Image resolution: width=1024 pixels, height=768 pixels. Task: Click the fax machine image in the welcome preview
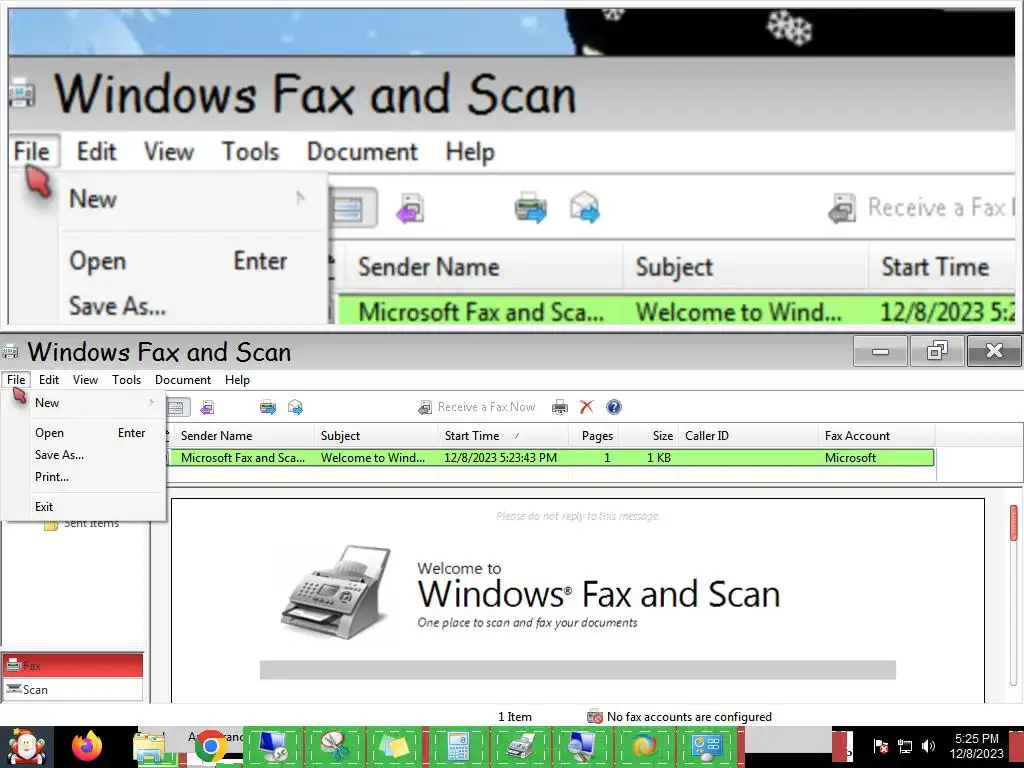pos(336,593)
